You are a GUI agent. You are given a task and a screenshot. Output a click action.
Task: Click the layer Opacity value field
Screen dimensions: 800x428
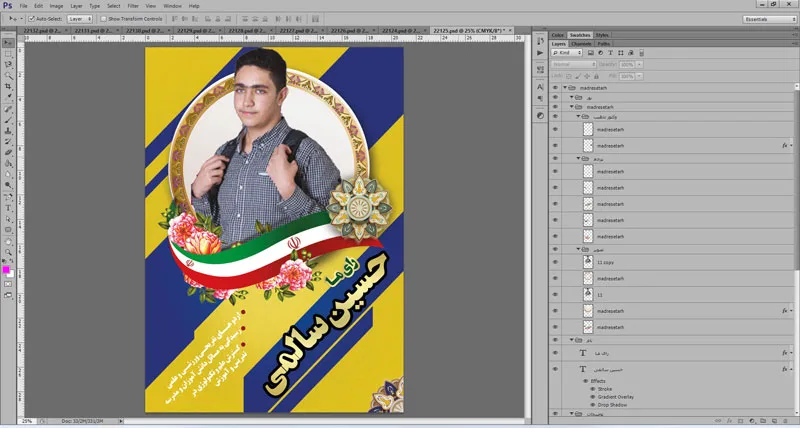[627, 65]
